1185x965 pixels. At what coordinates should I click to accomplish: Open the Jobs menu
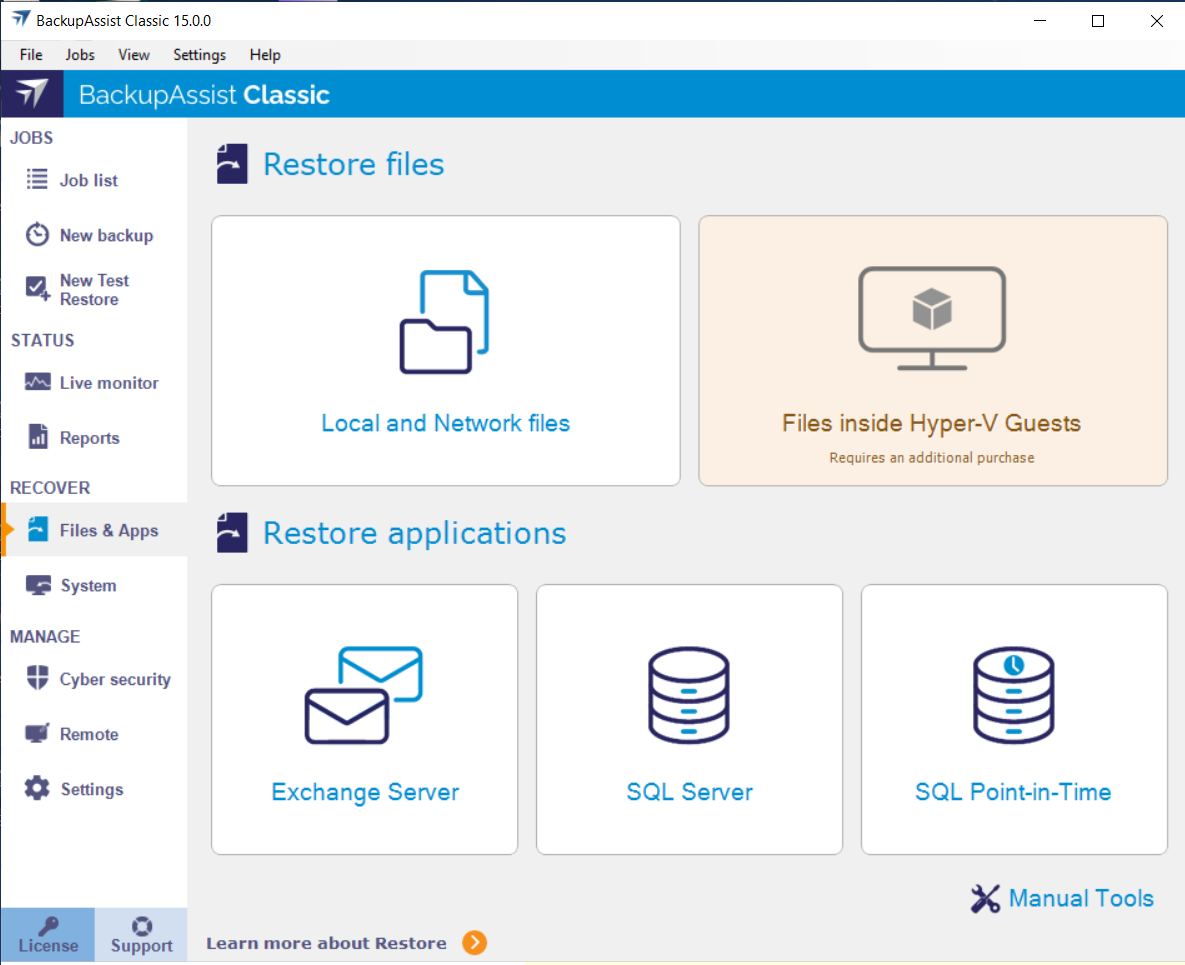(80, 55)
